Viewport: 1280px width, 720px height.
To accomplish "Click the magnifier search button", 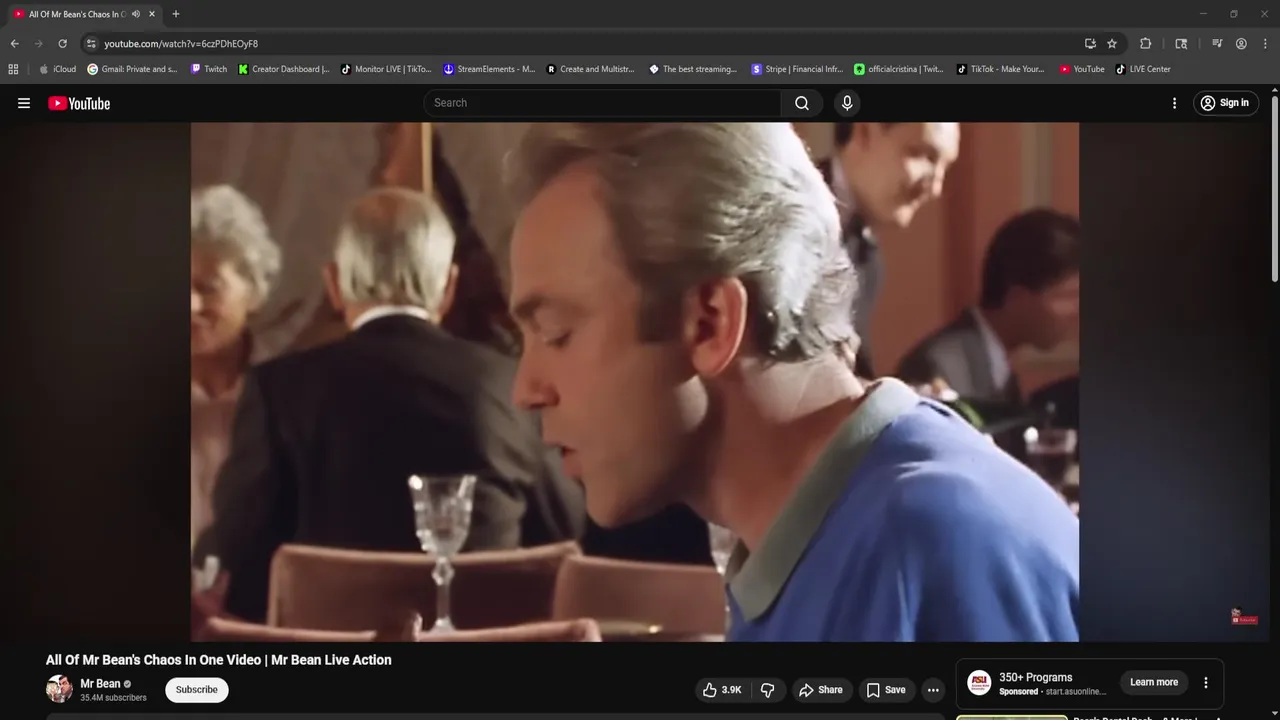I will (x=802, y=103).
